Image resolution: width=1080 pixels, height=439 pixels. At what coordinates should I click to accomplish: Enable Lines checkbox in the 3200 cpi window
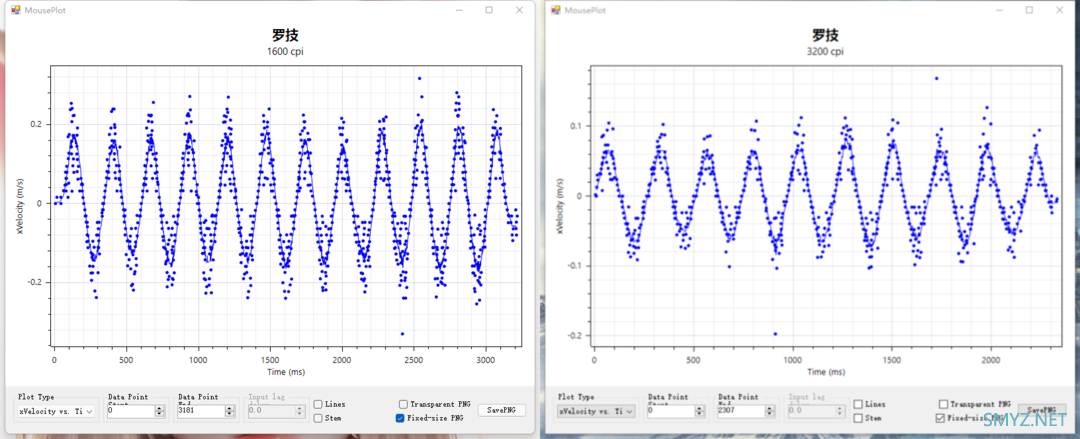858,405
